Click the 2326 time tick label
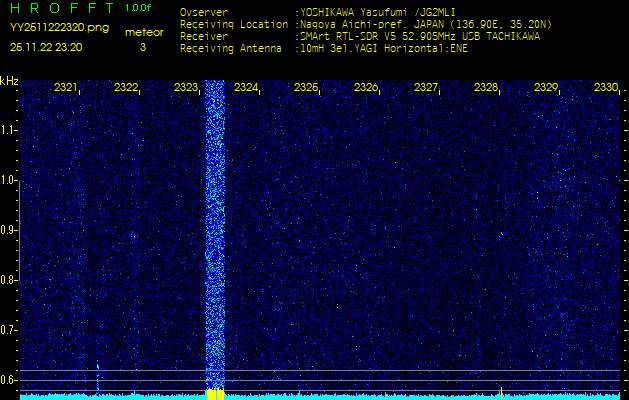The width and height of the screenshot is (629, 400). coord(366,88)
